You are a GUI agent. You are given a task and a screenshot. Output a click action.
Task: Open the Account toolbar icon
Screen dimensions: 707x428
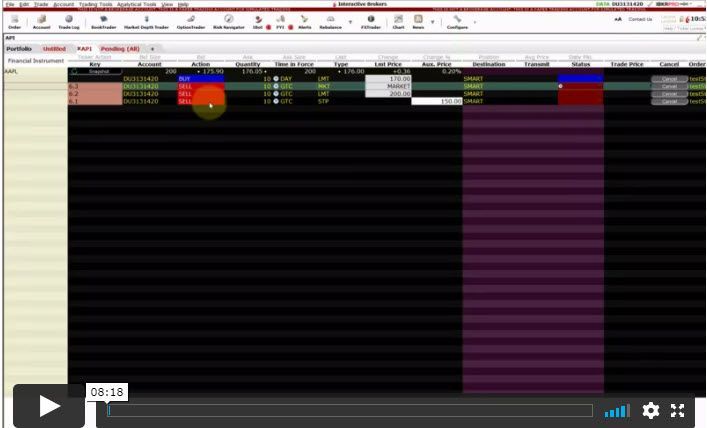41,21
